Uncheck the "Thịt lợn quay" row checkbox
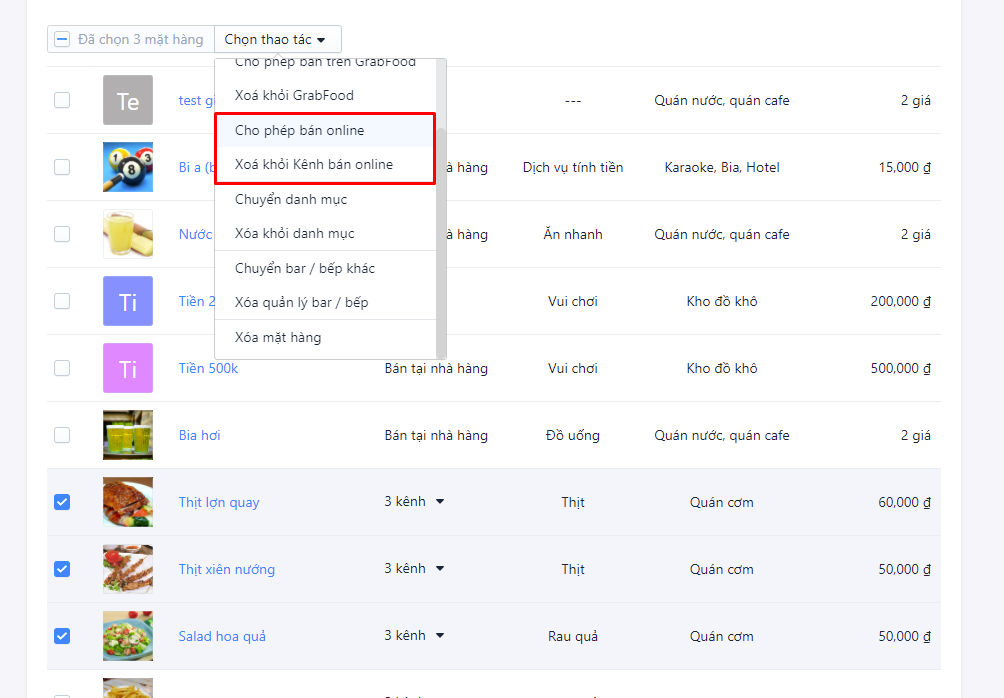 [62, 502]
